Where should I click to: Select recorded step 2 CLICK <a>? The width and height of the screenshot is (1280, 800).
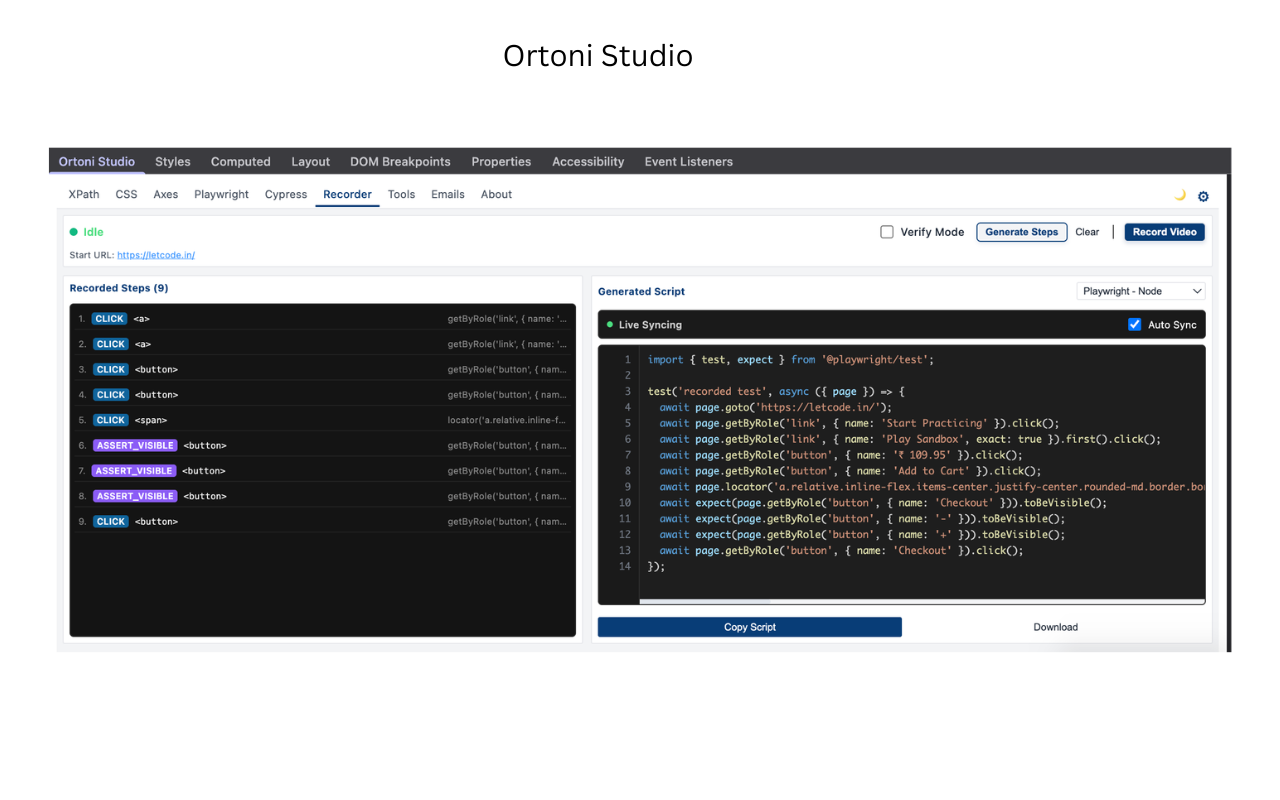(x=324, y=344)
